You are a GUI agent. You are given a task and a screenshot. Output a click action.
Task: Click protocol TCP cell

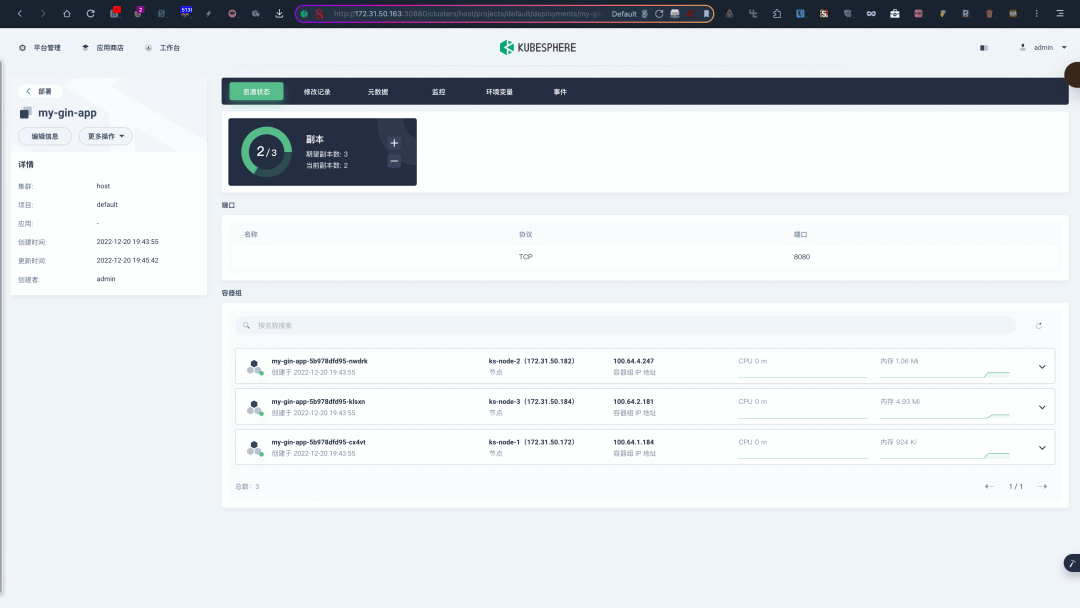[526, 257]
